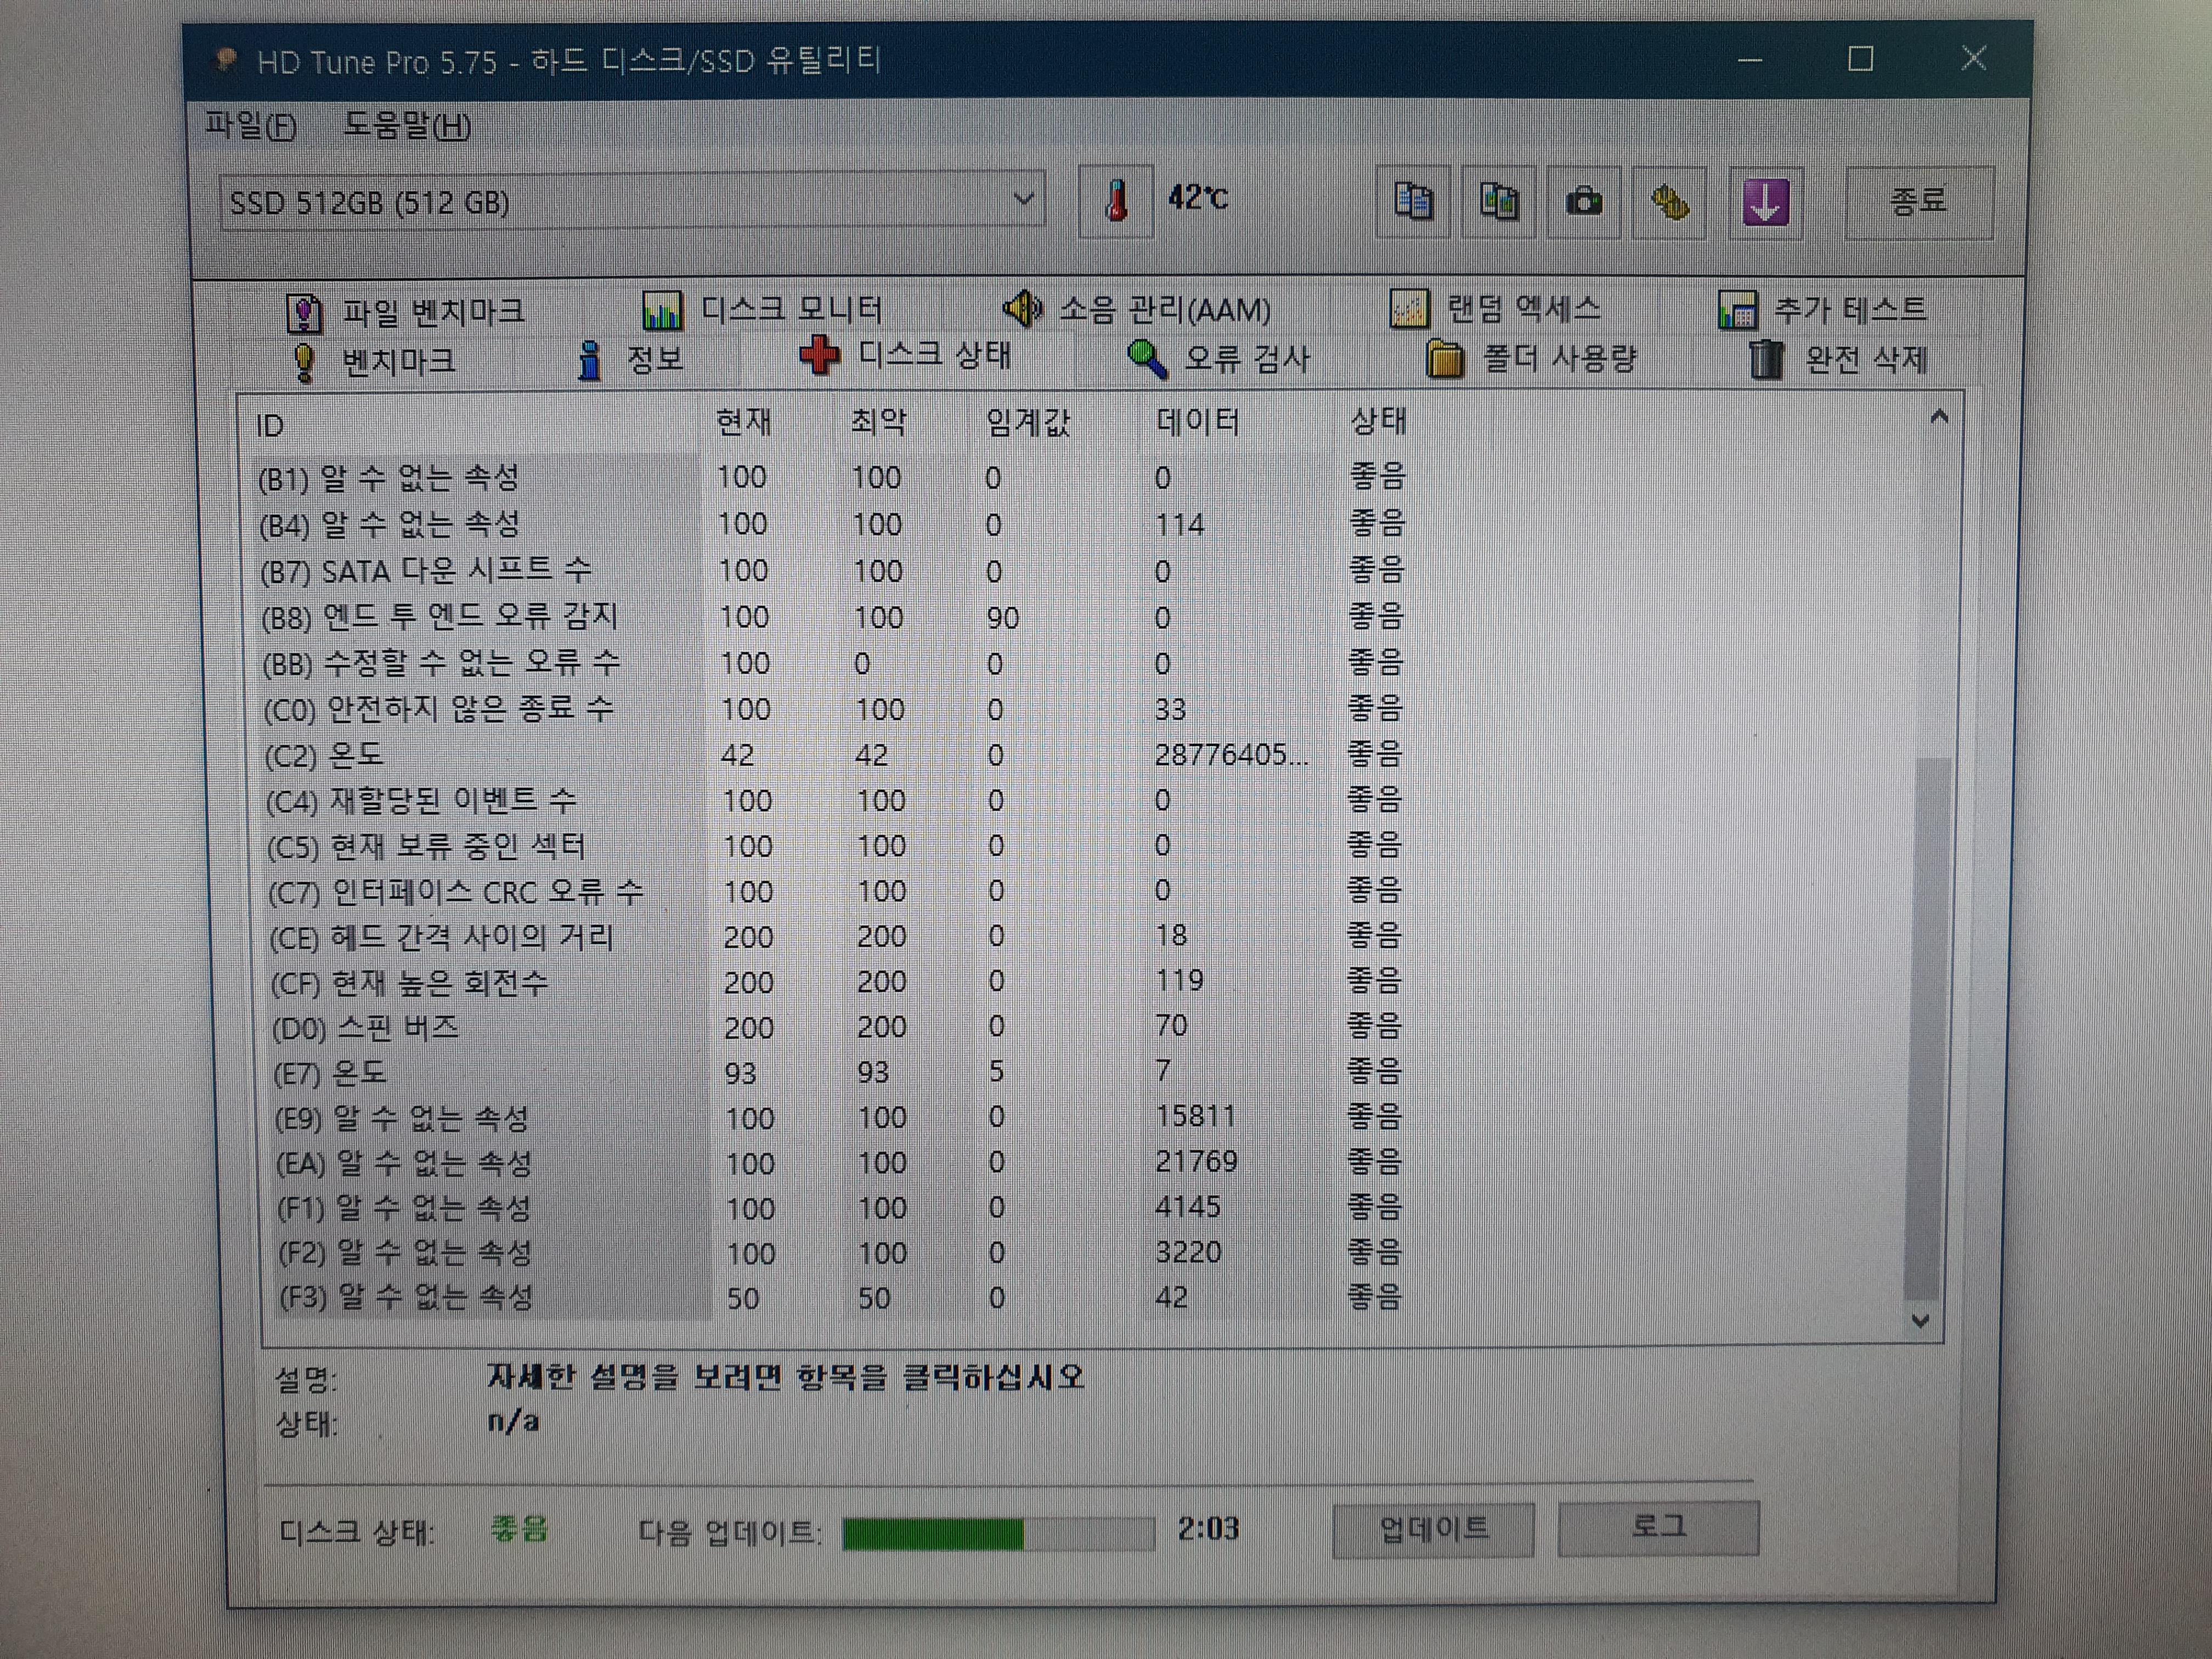
Task: Open the options wrench icon
Action: pyautogui.click(x=1669, y=202)
